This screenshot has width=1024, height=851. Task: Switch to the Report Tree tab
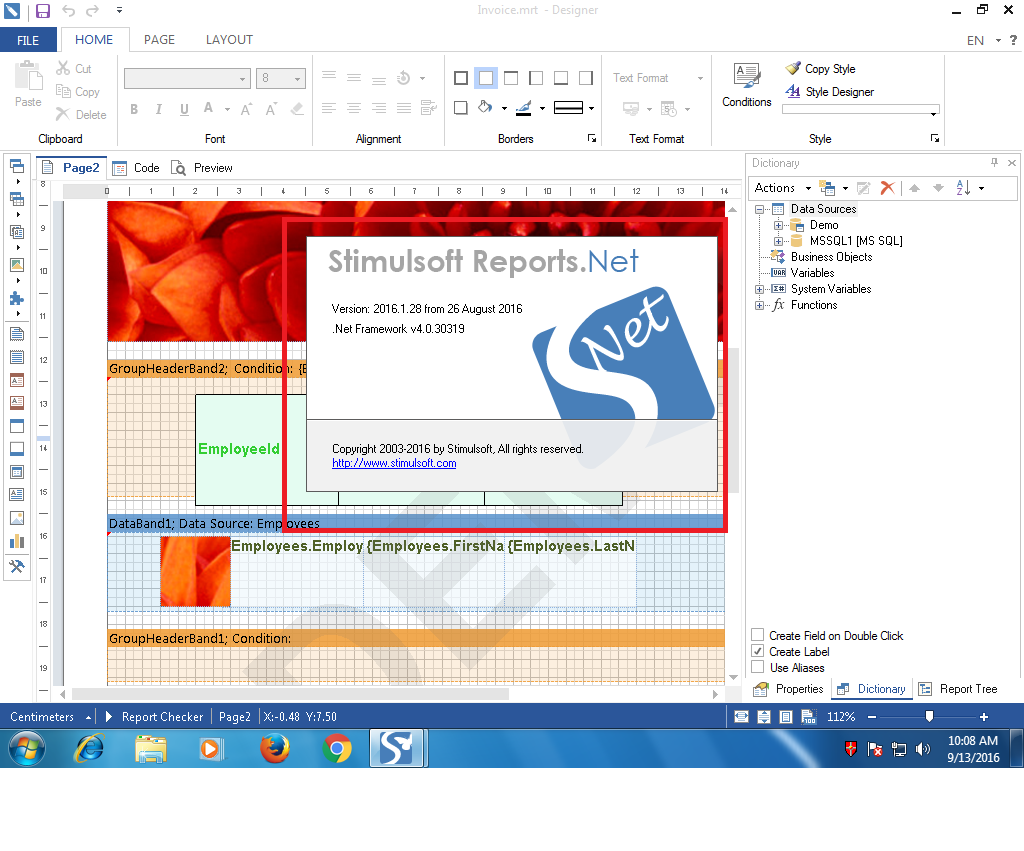[x=958, y=689]
